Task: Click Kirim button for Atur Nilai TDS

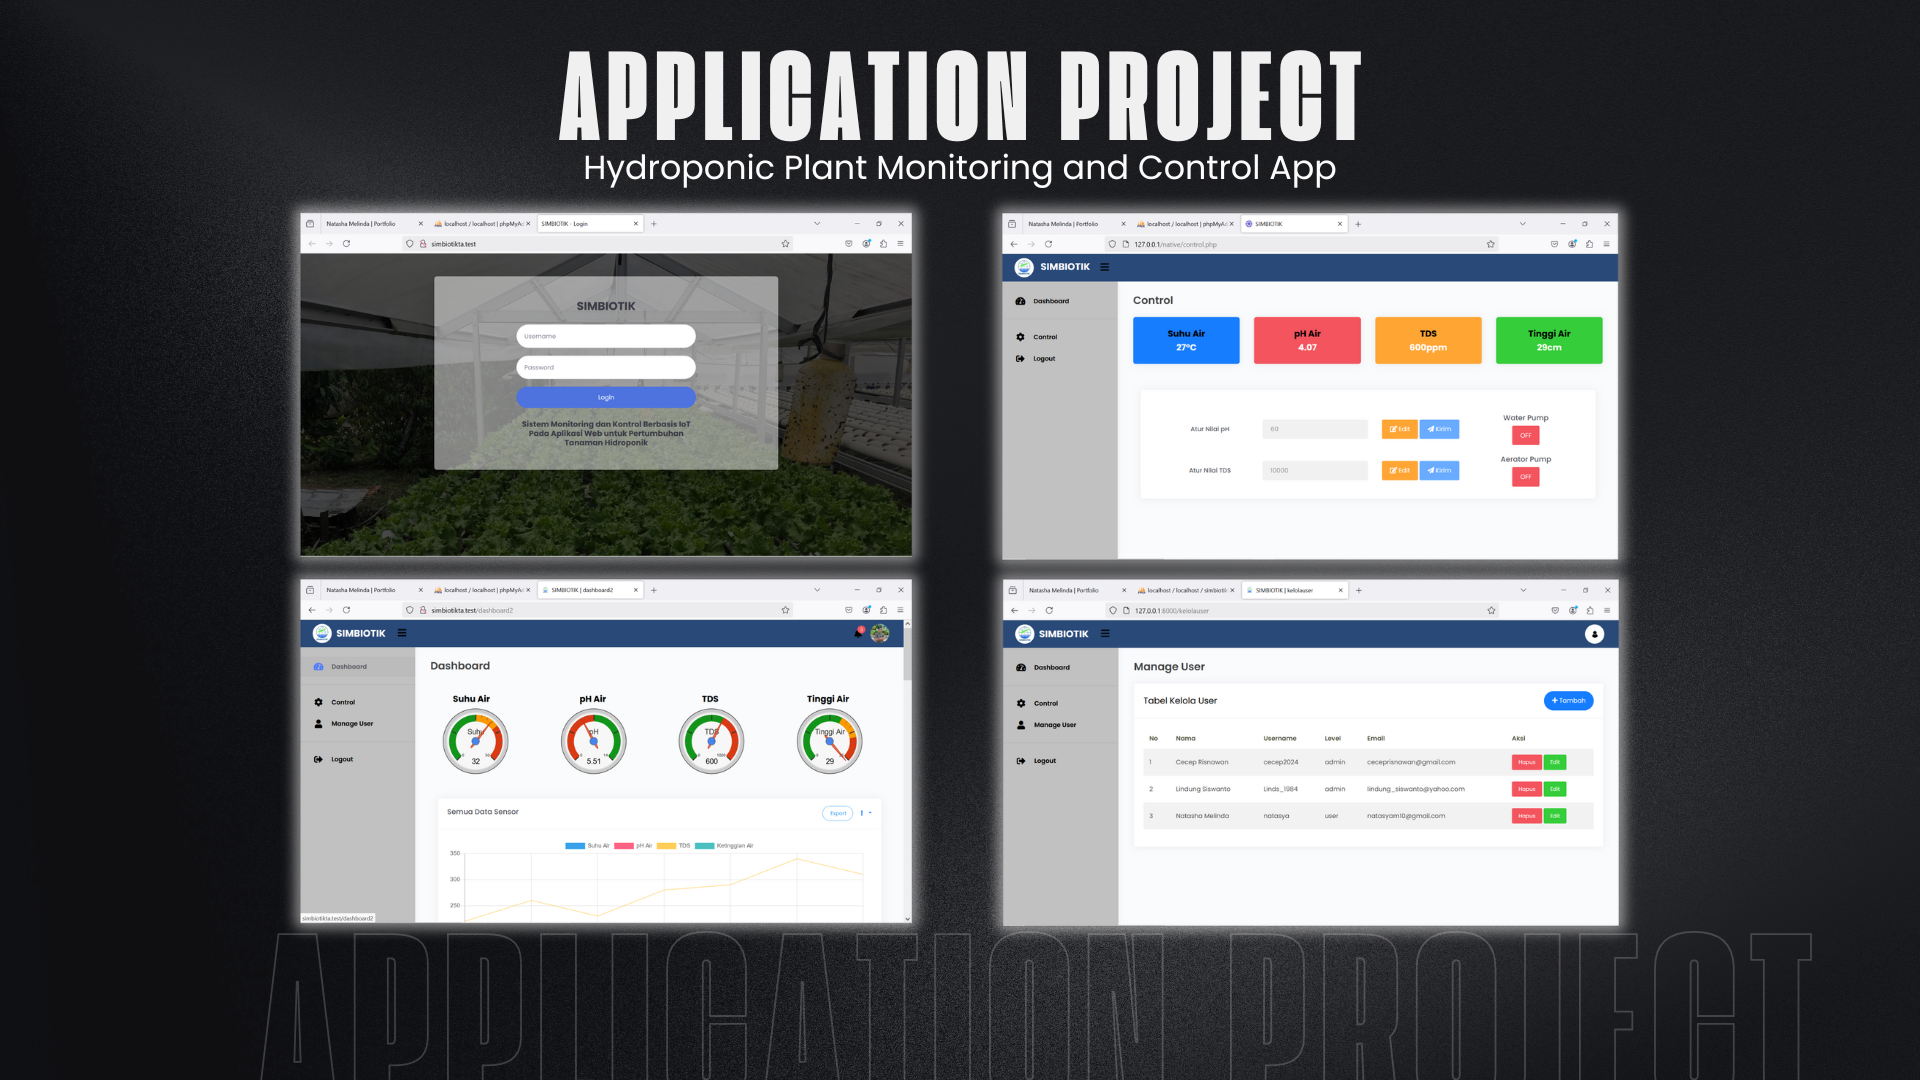Action: 1439,470
